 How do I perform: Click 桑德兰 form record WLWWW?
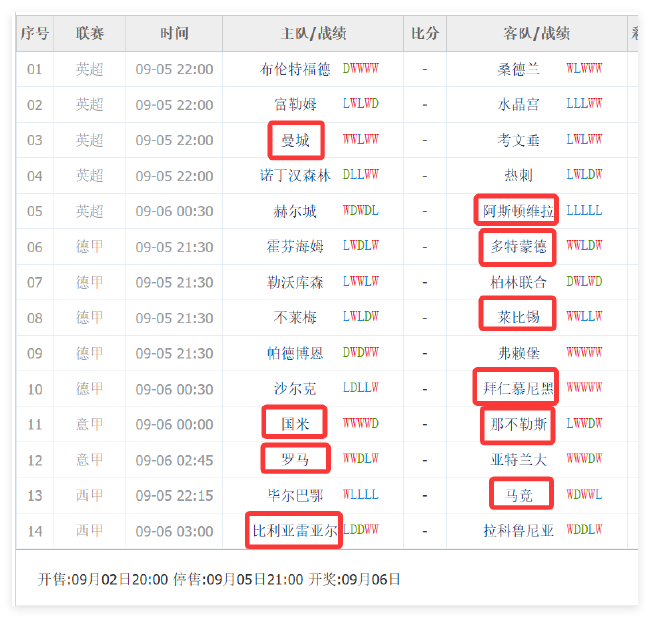584,68
